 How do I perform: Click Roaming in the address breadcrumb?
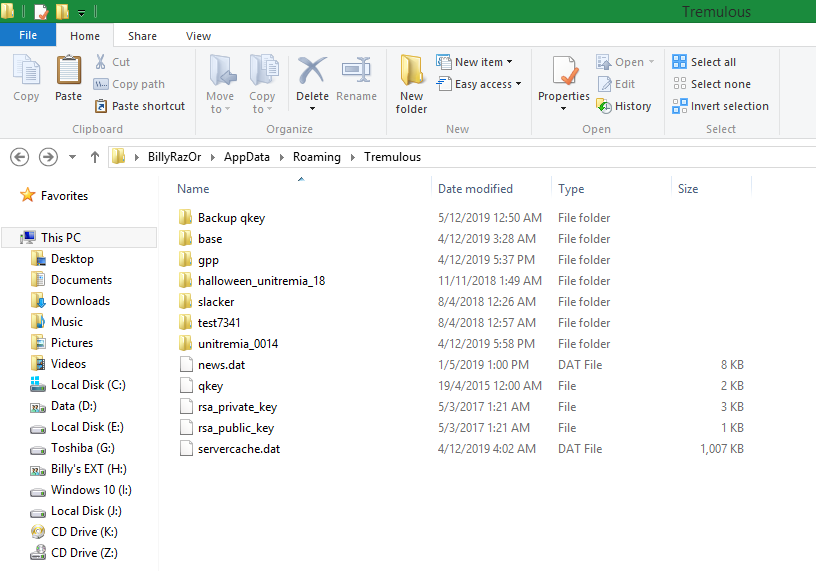[316, 157]
